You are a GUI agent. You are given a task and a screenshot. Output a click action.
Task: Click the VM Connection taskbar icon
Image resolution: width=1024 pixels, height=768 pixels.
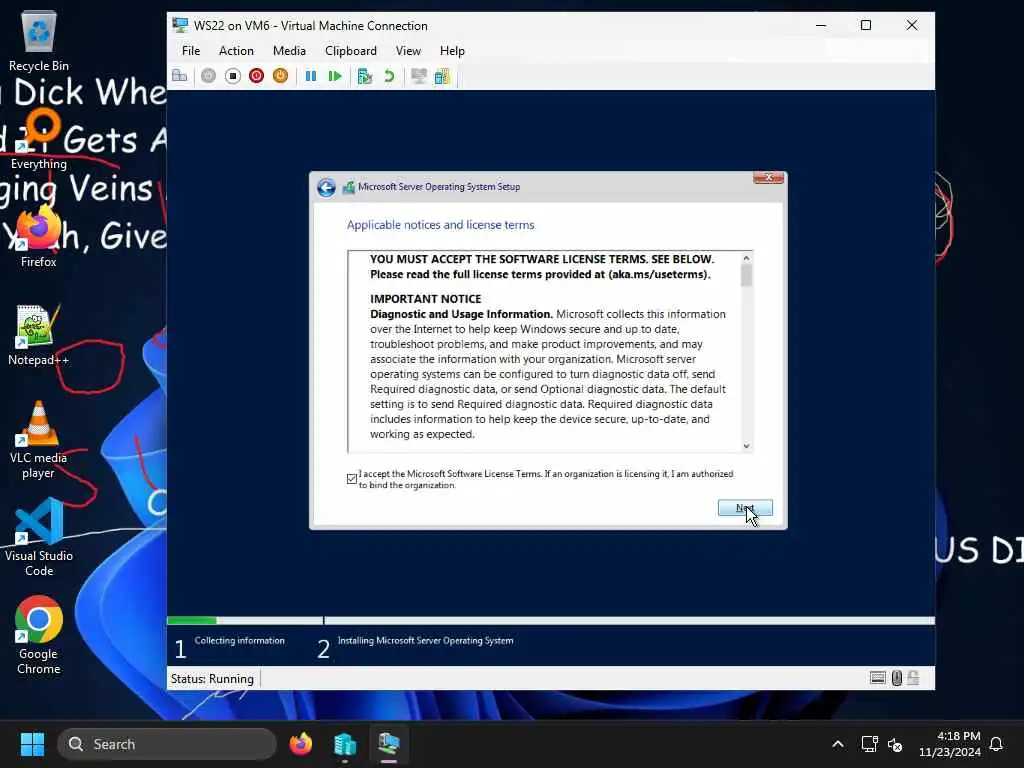389,744
